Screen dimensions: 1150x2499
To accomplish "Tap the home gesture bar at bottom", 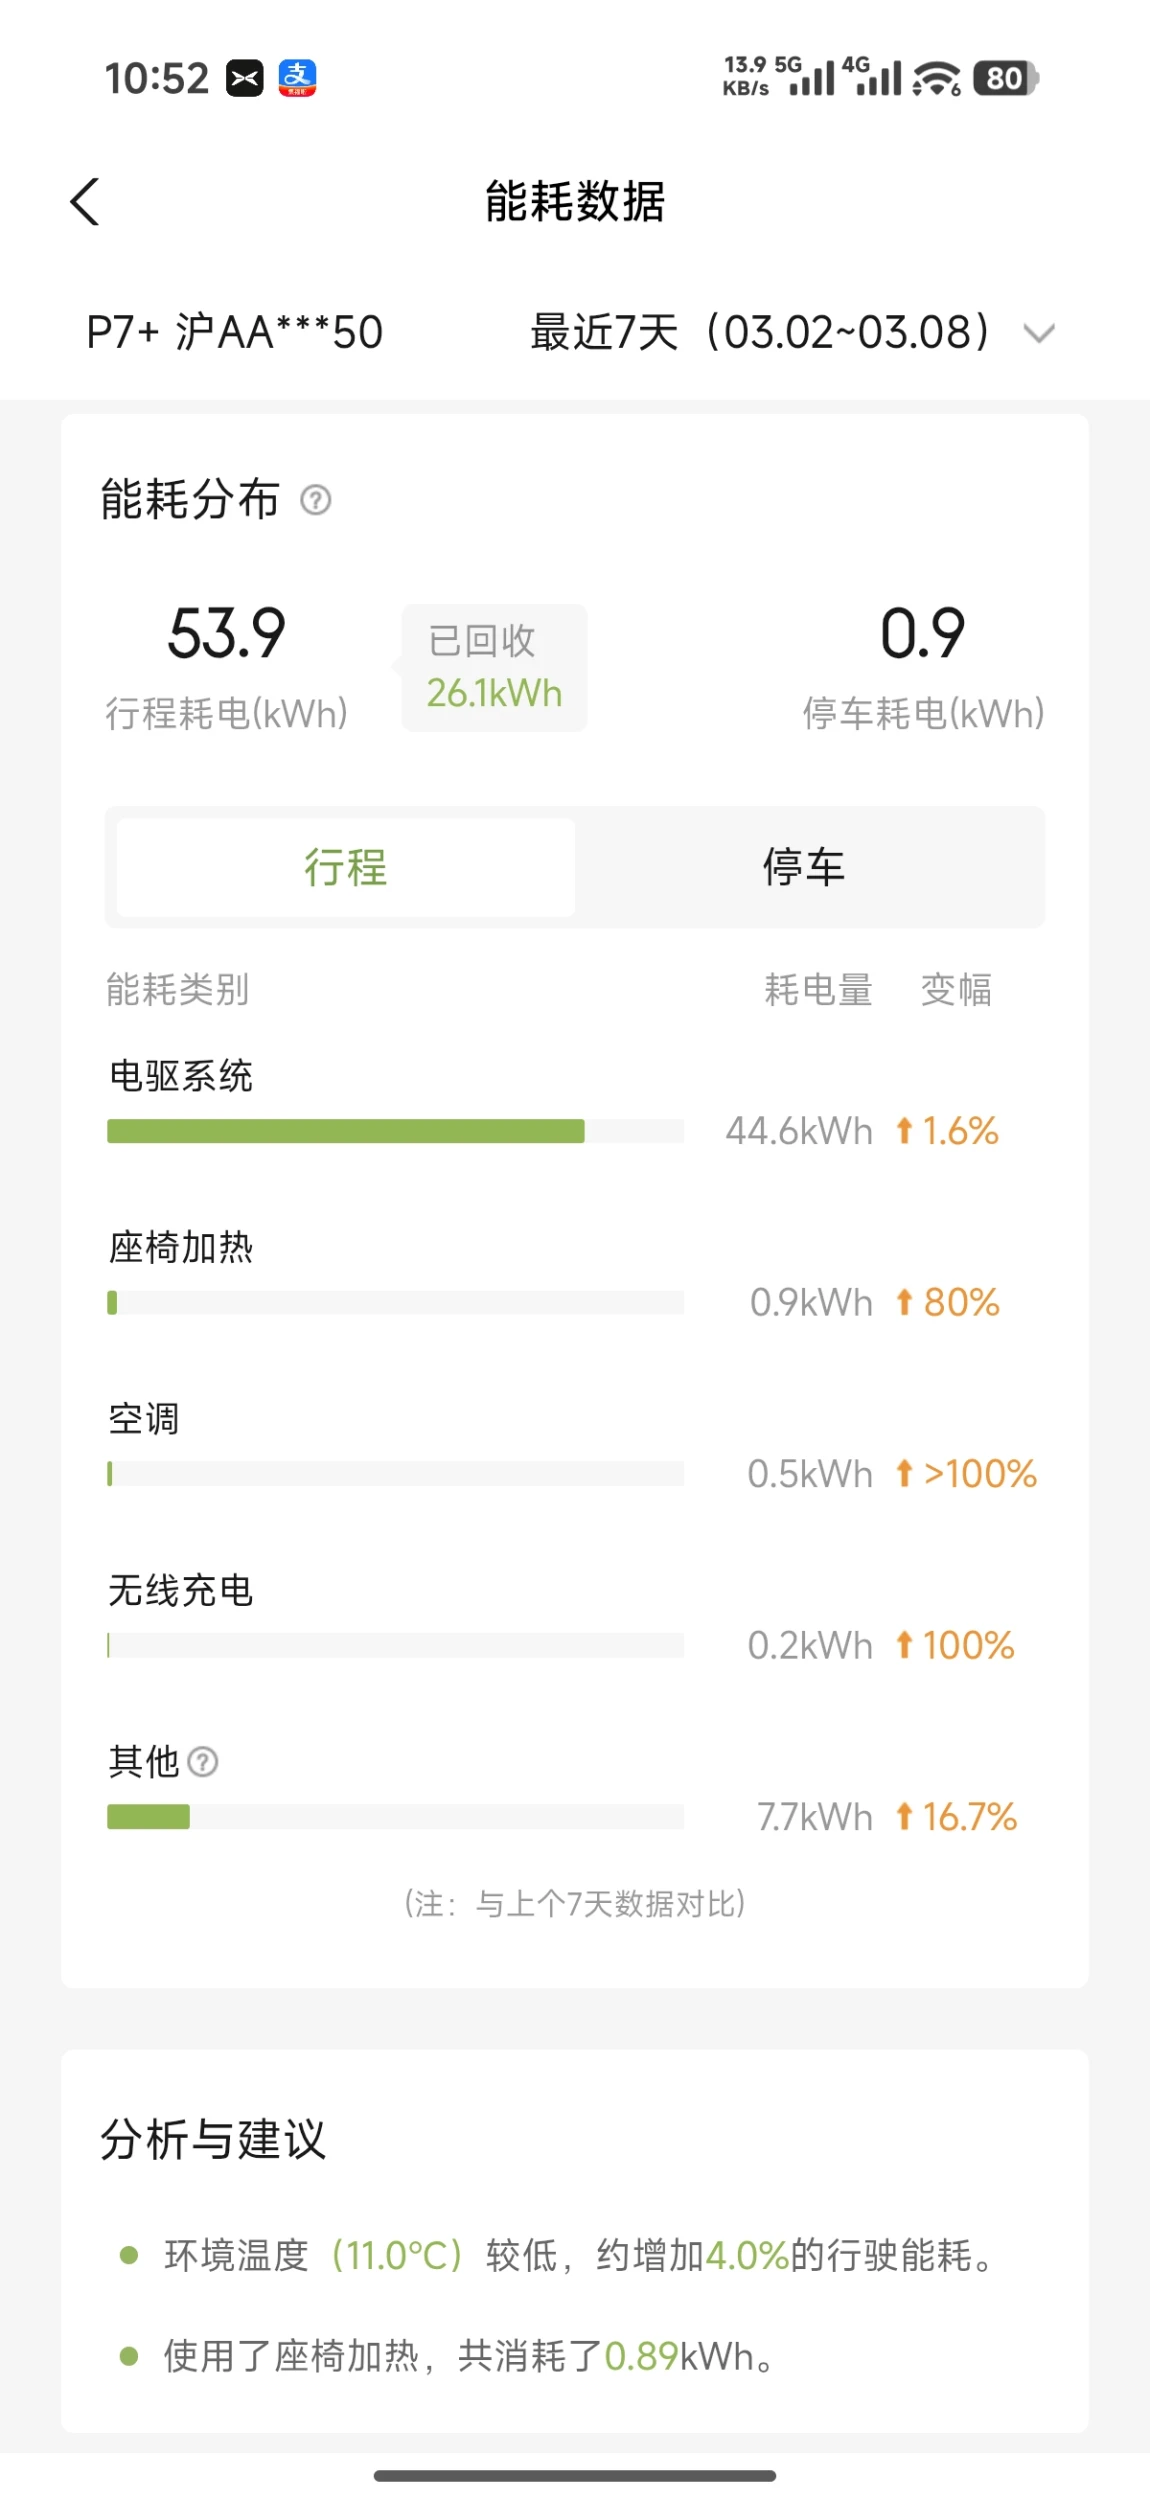I will [x=575, y=2475].
